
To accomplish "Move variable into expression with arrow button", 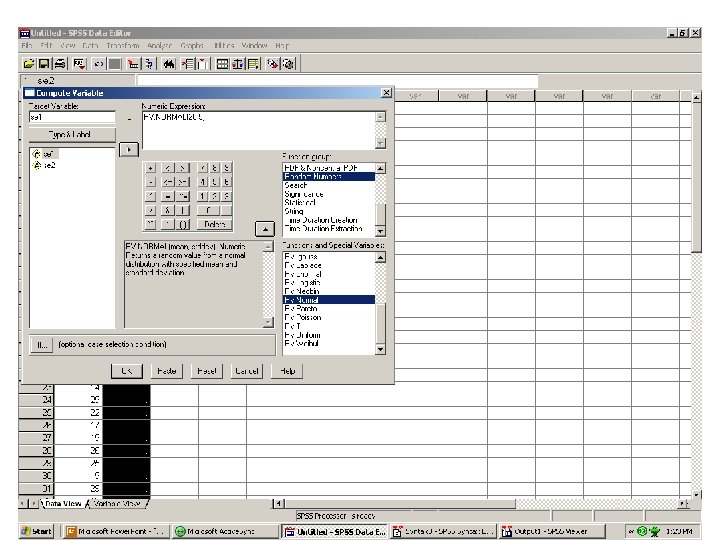I will 129,150.
